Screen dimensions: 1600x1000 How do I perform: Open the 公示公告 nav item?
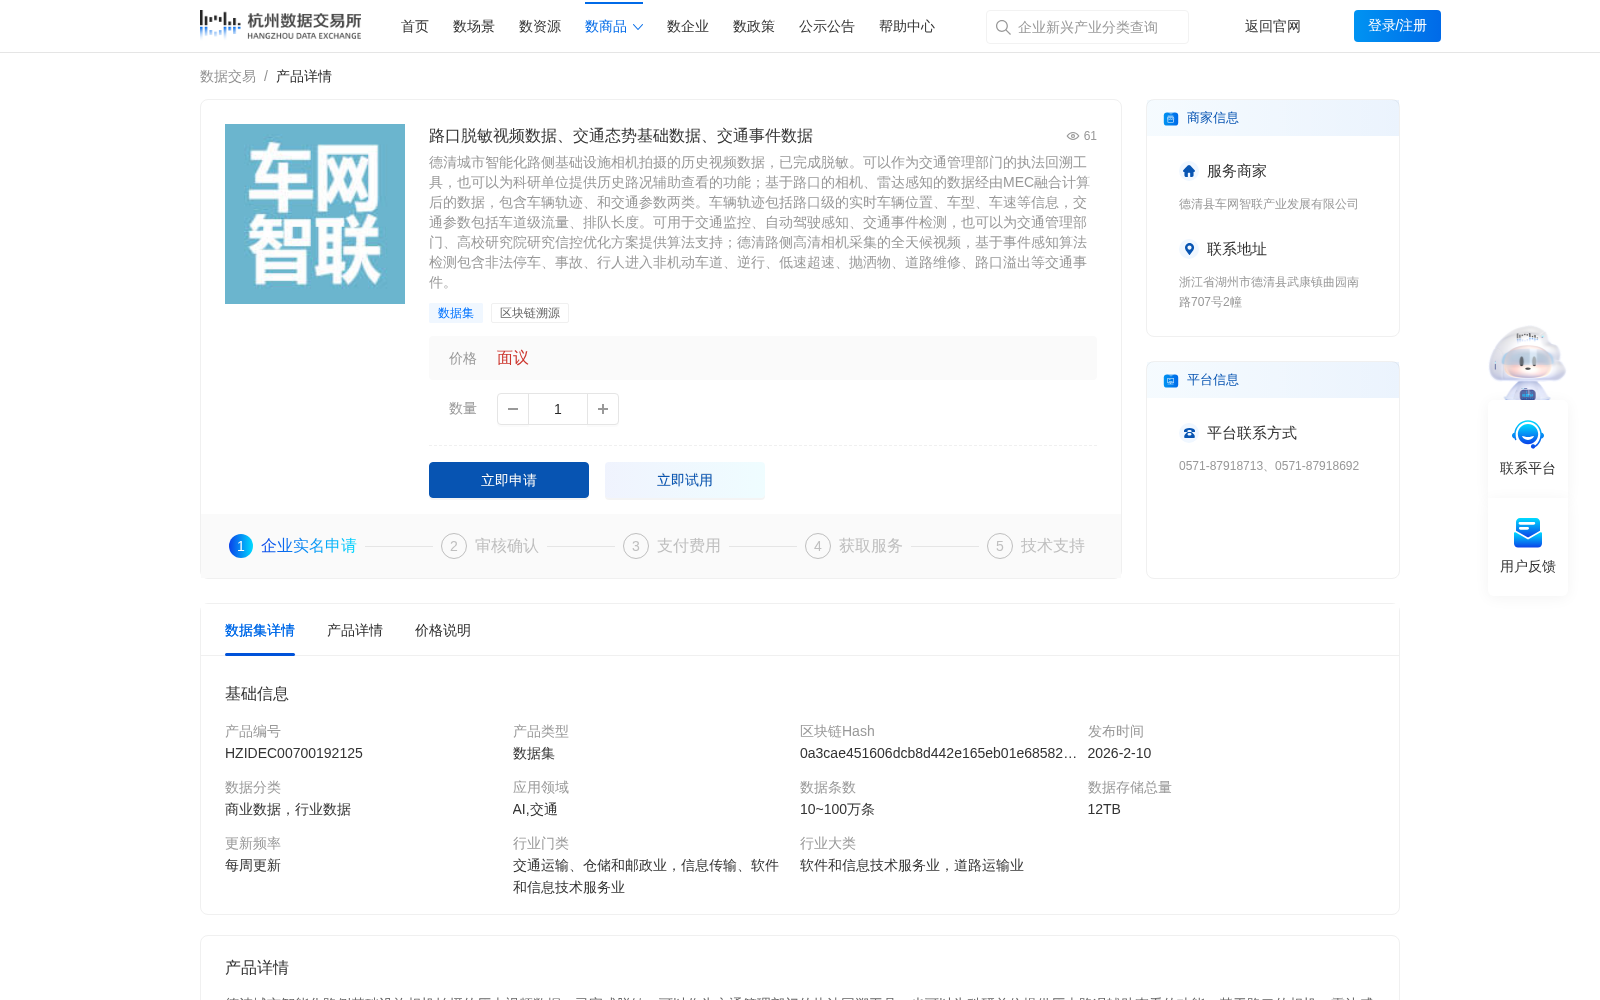point(827,26)
